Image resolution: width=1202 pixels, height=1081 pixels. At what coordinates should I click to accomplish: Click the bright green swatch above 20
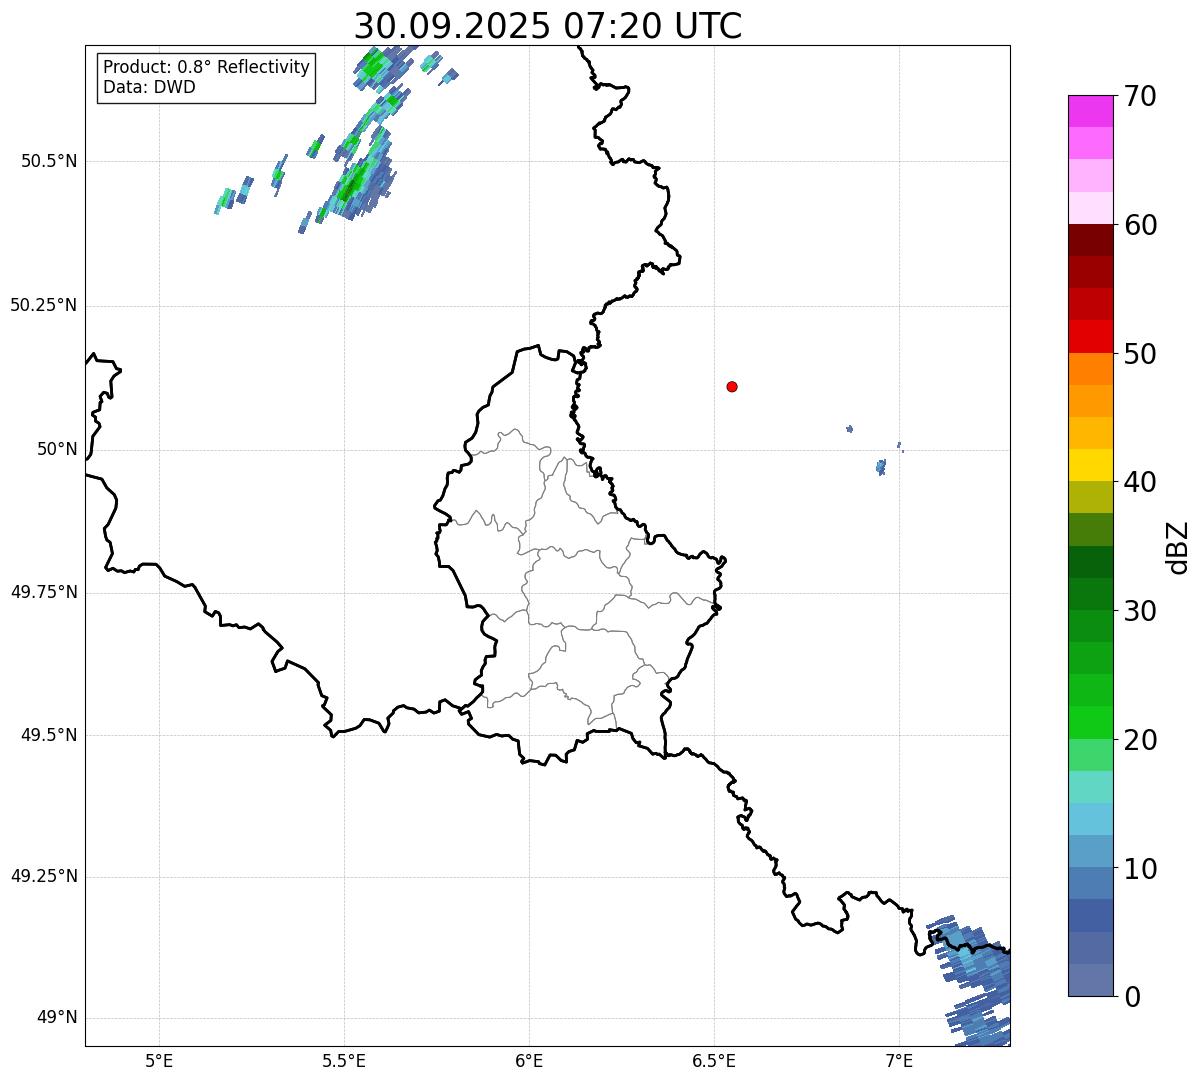1090,722
